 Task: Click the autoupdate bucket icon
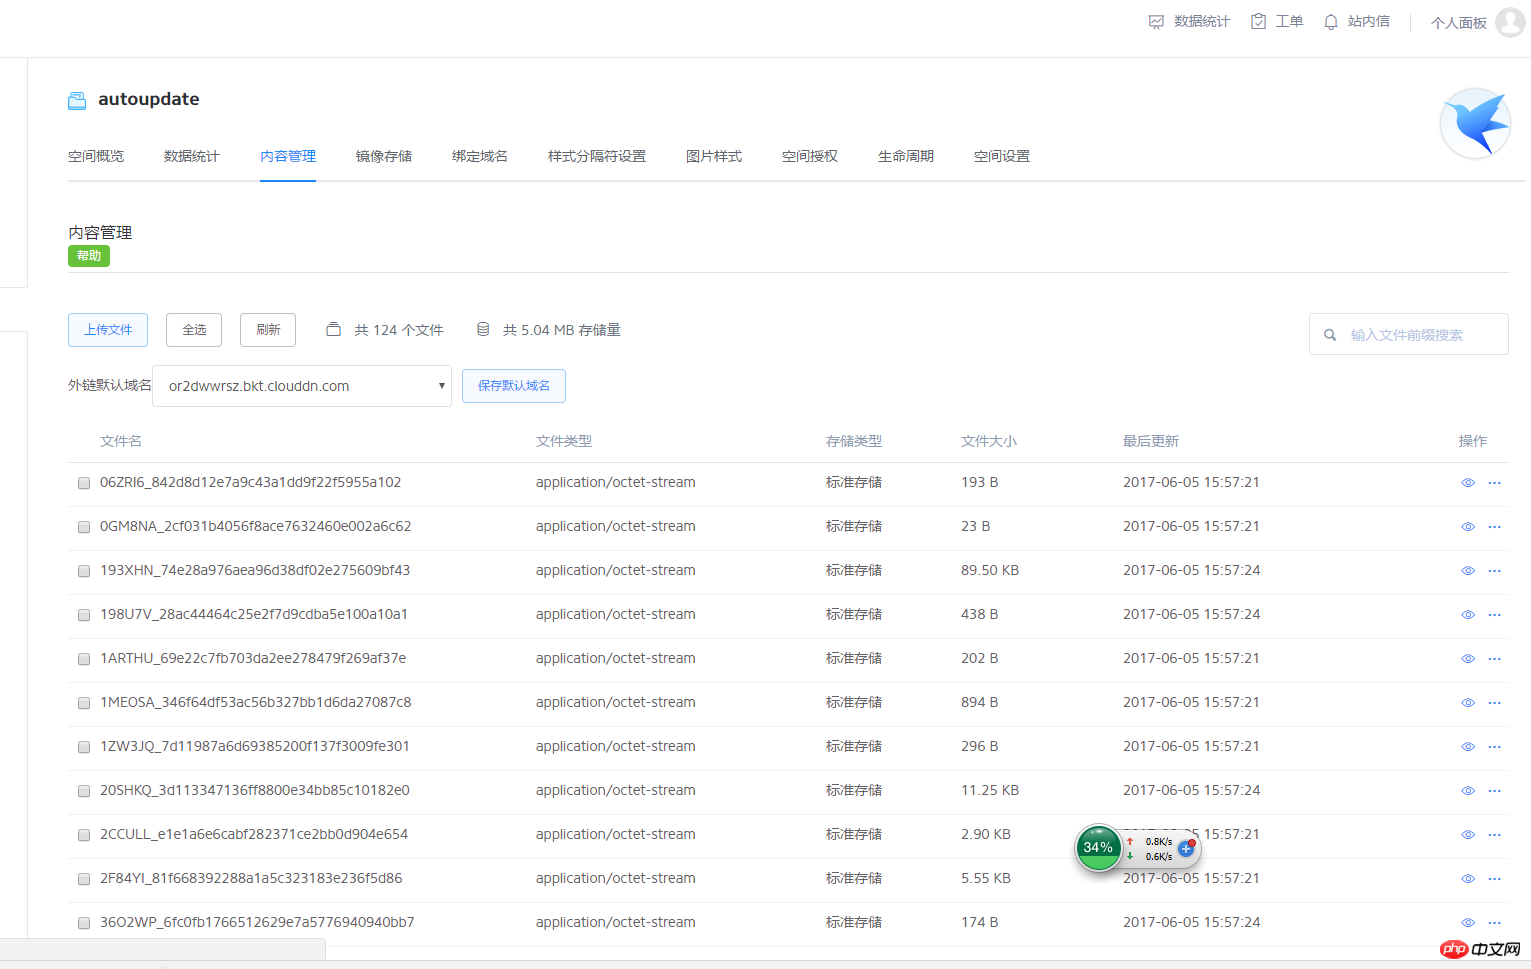(x=77, y=100)
